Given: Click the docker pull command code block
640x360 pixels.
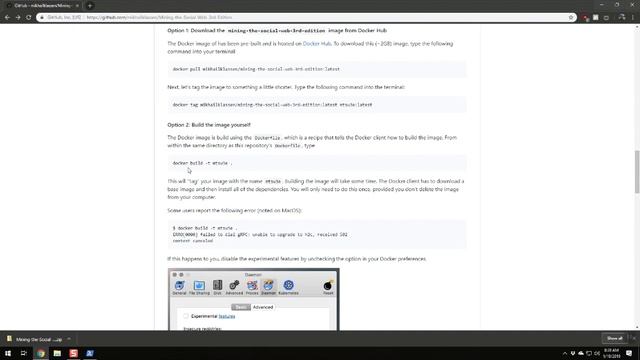Looking at the screenshot, I should [317, 69].
